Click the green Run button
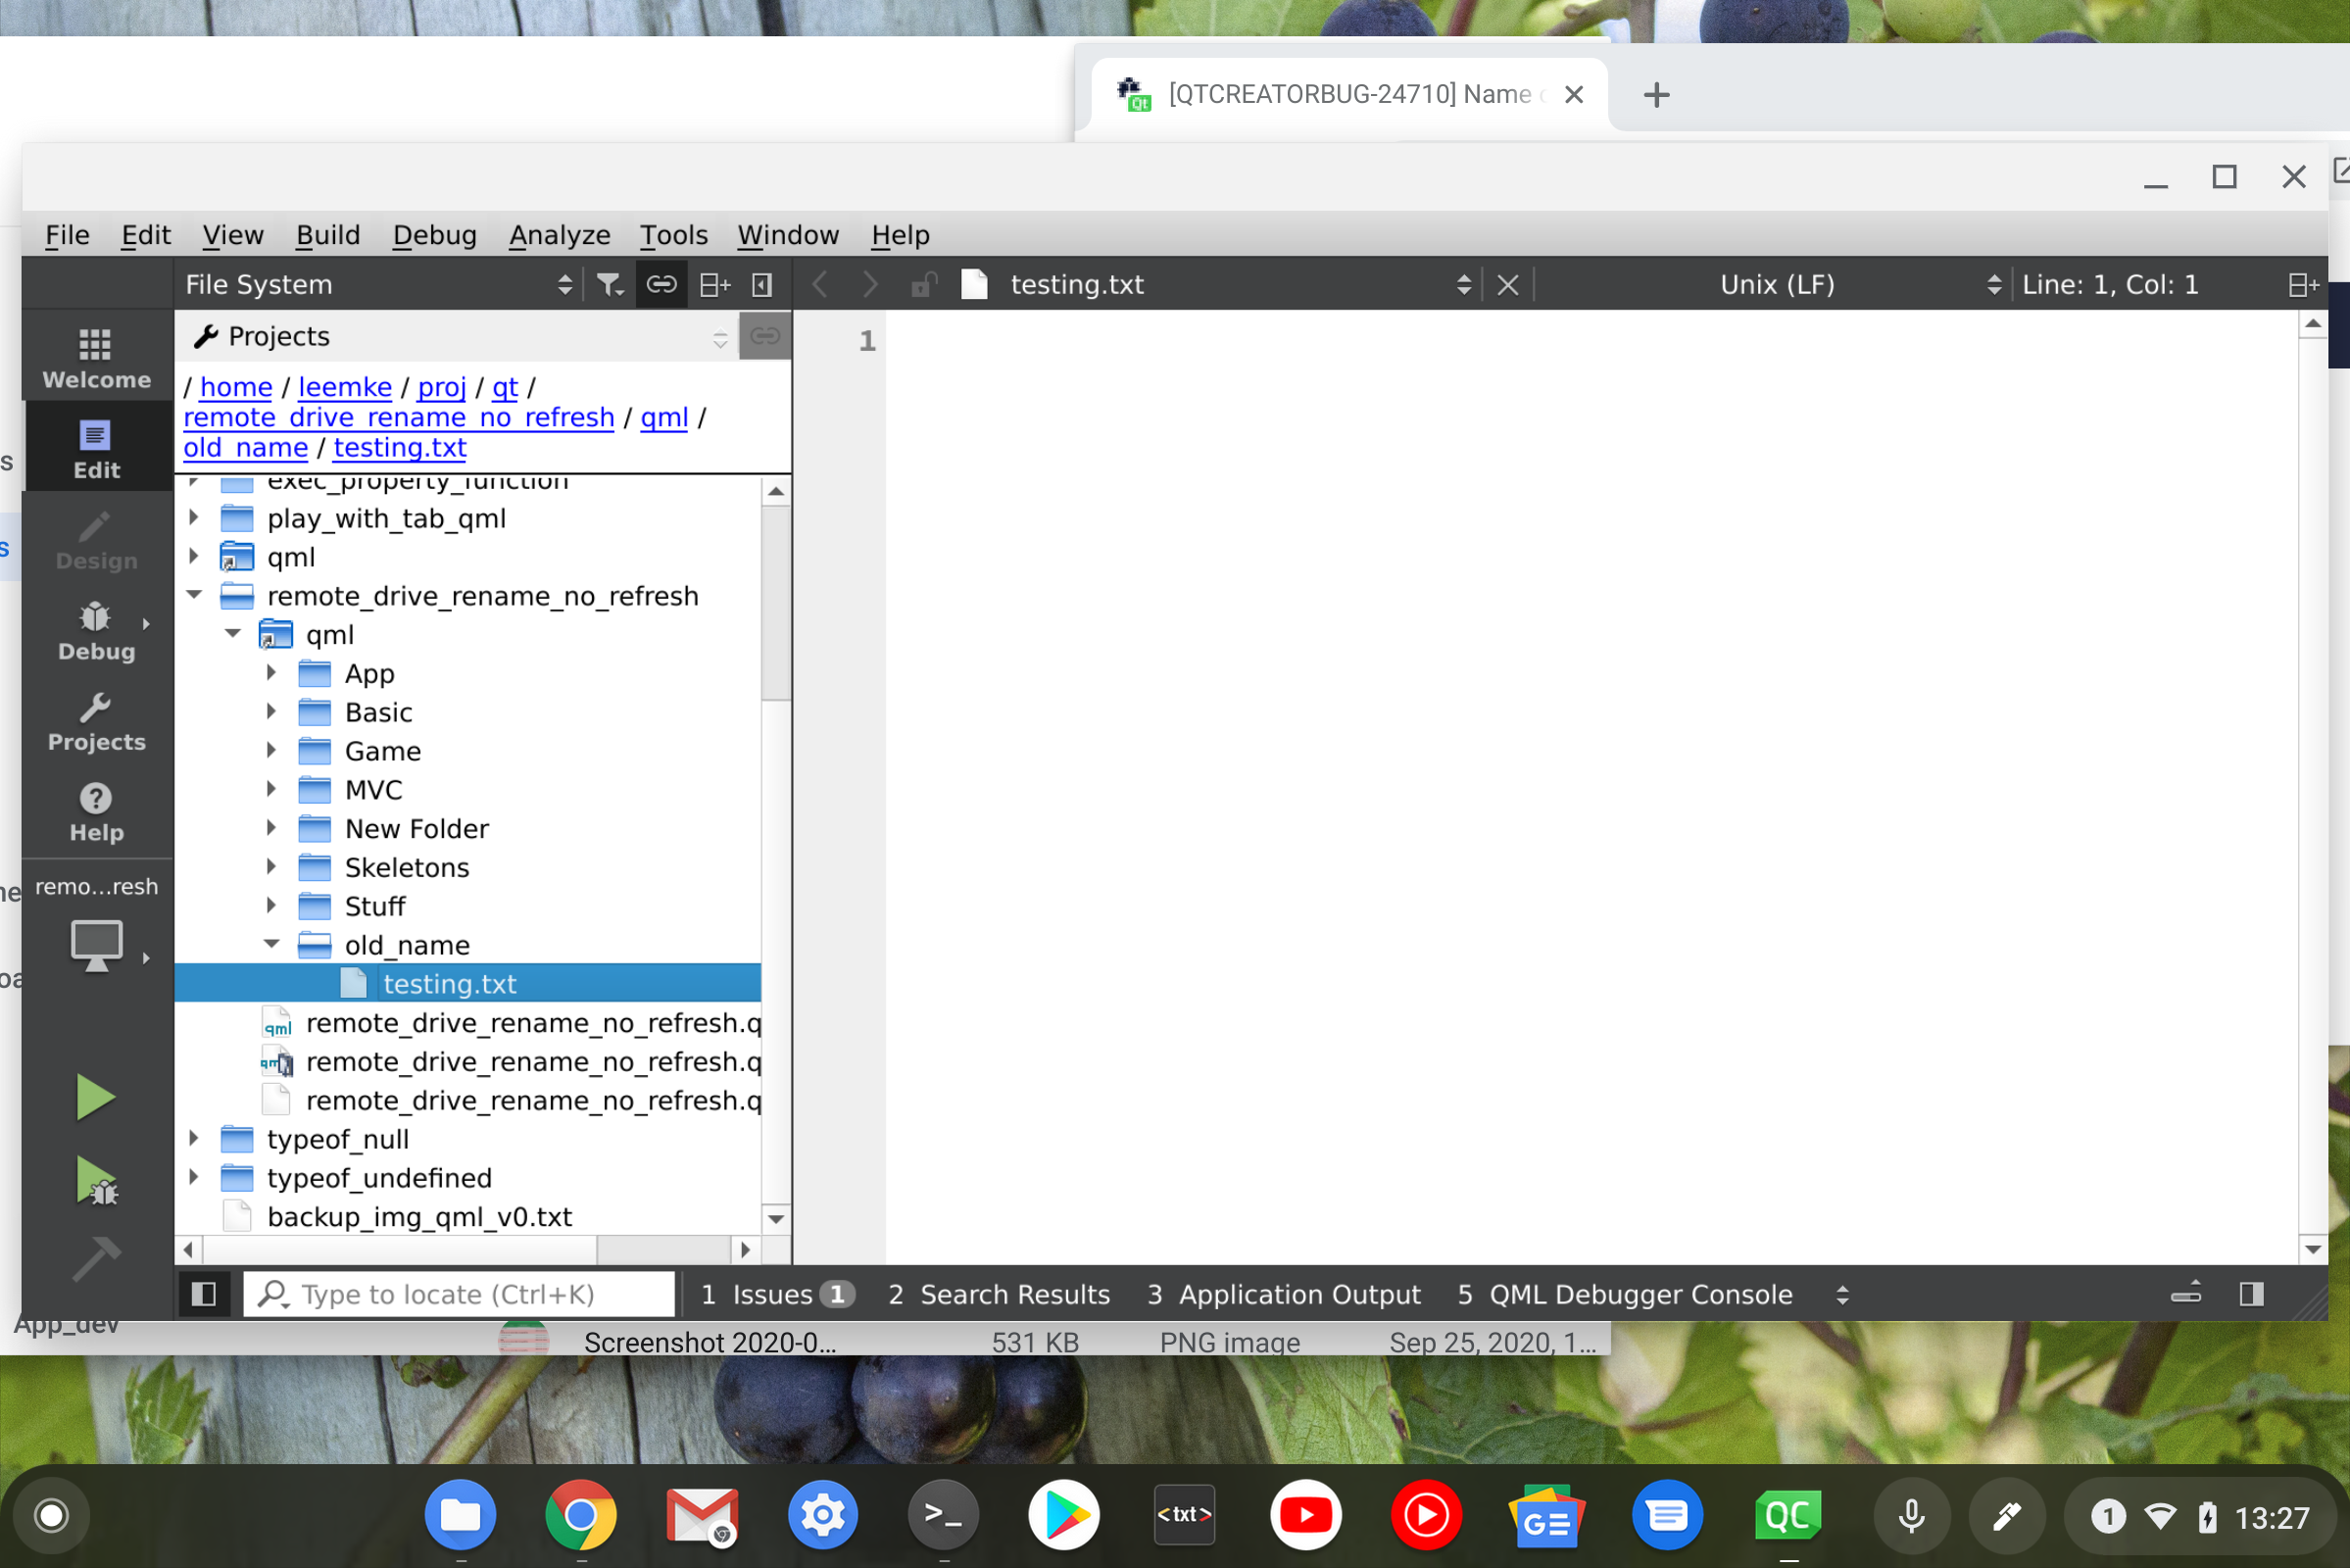This screenshot has height=1568, width=2350. [96, 1097]
